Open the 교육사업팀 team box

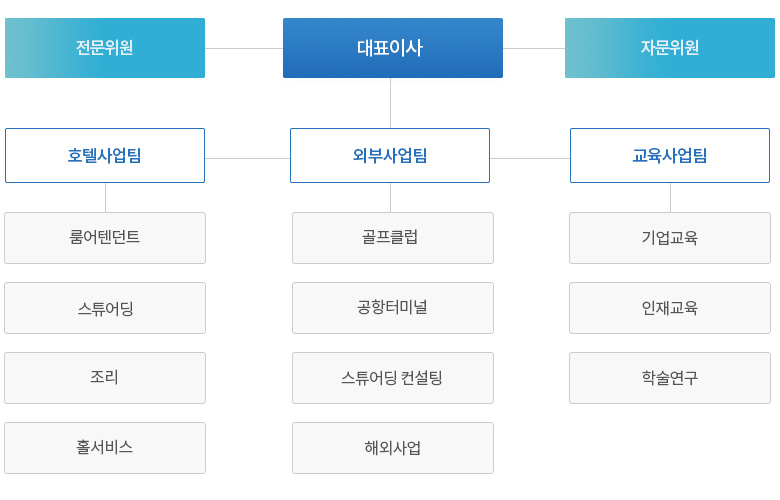click(670, 156)
